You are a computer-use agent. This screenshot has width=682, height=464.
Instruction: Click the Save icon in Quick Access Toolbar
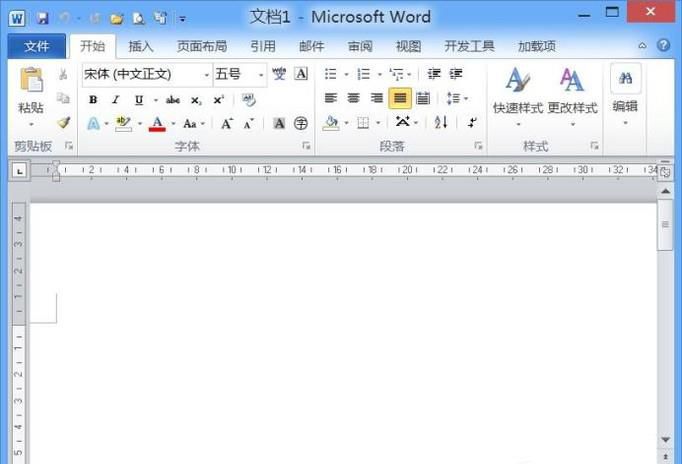[42, 18]
